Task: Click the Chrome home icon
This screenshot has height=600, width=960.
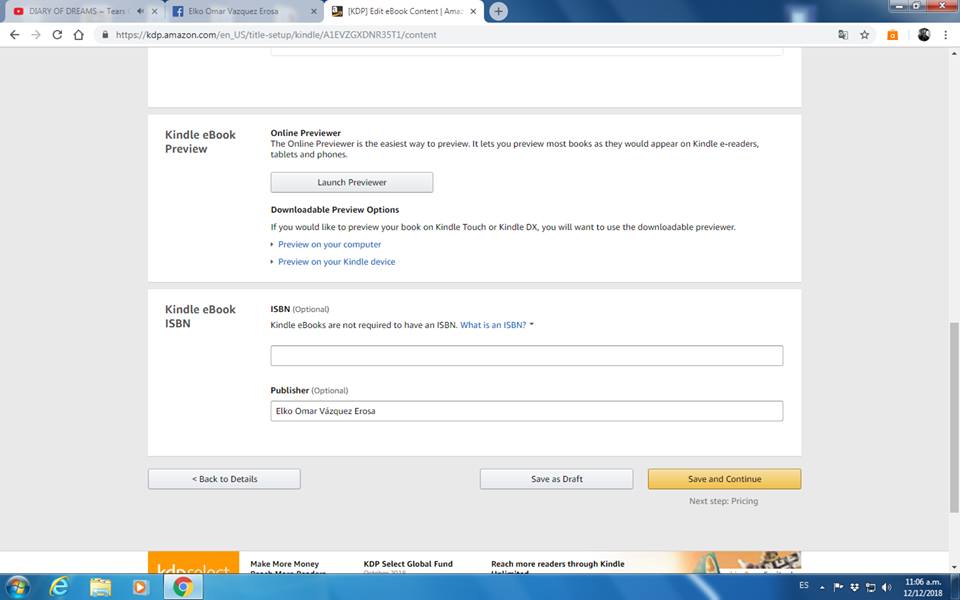Action: [80, 34]
